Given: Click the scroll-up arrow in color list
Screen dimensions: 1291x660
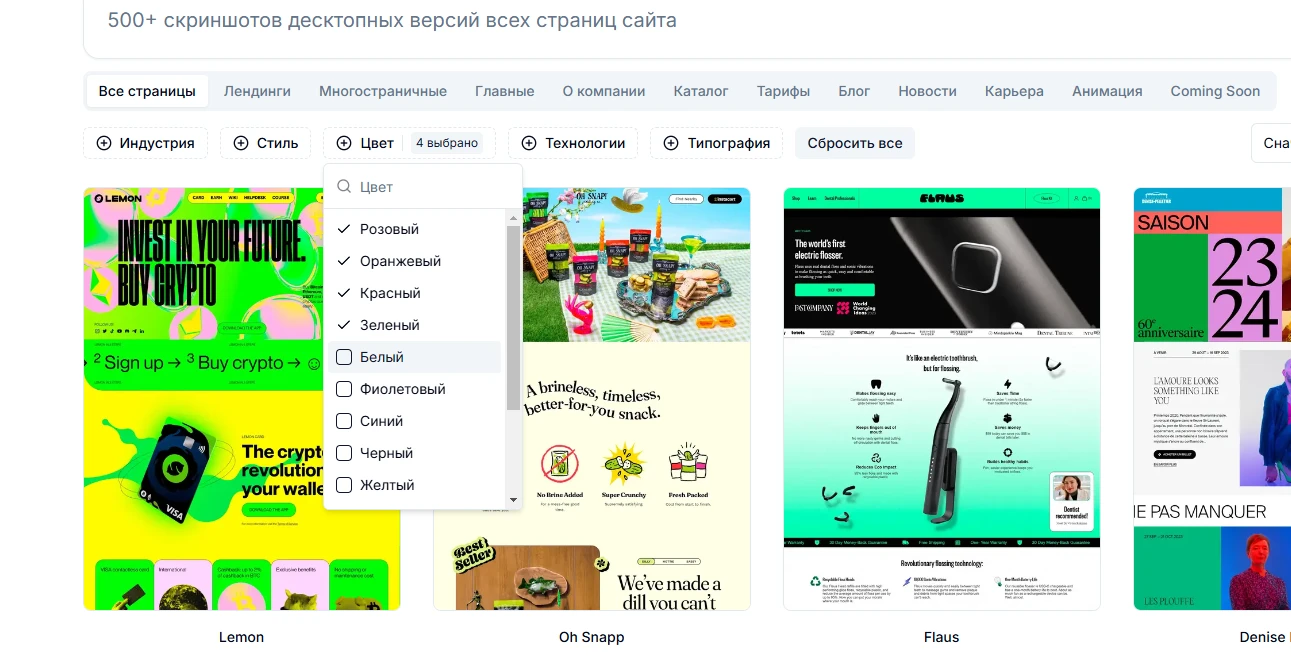Looking at the screenshot, I should tap(514, 217).
